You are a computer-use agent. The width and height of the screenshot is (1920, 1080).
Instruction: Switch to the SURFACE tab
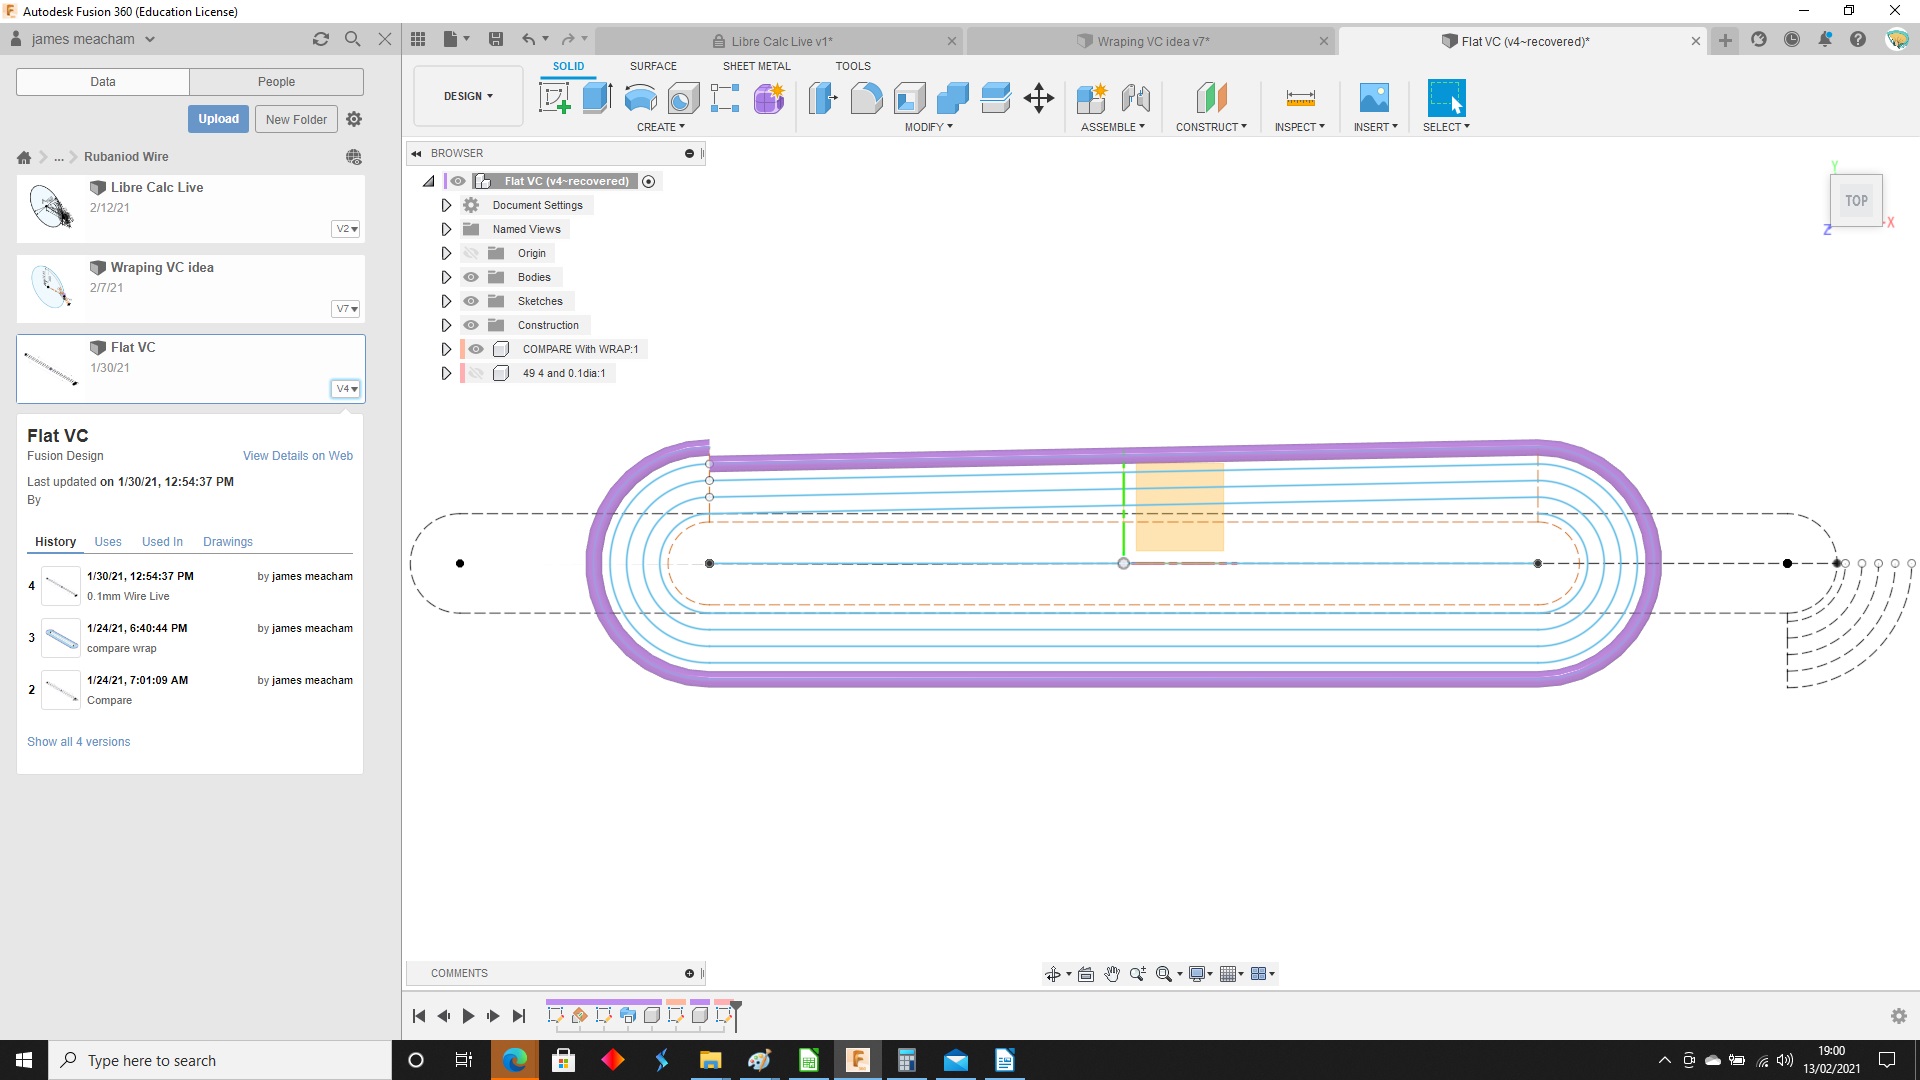(x=653, y=66)
